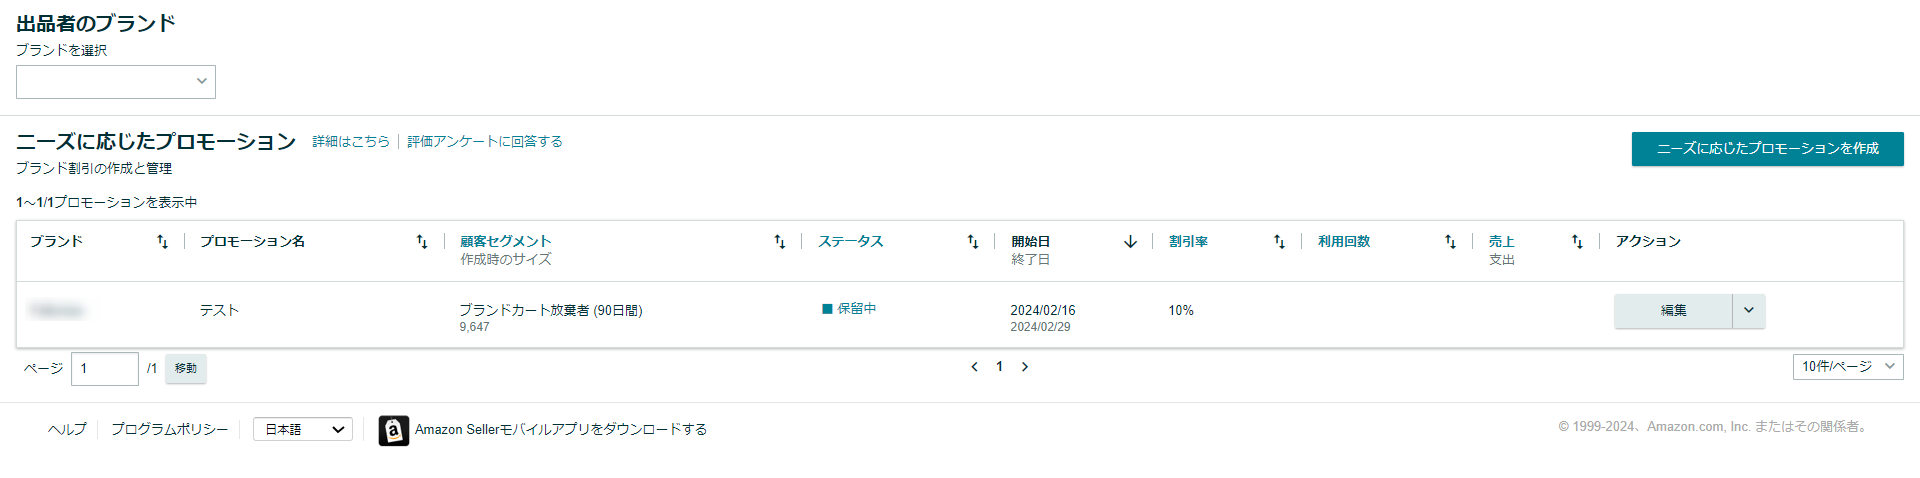Sort by usage count arrows icon
This screenshot has height=478, width=1920.
[1450, 242]
